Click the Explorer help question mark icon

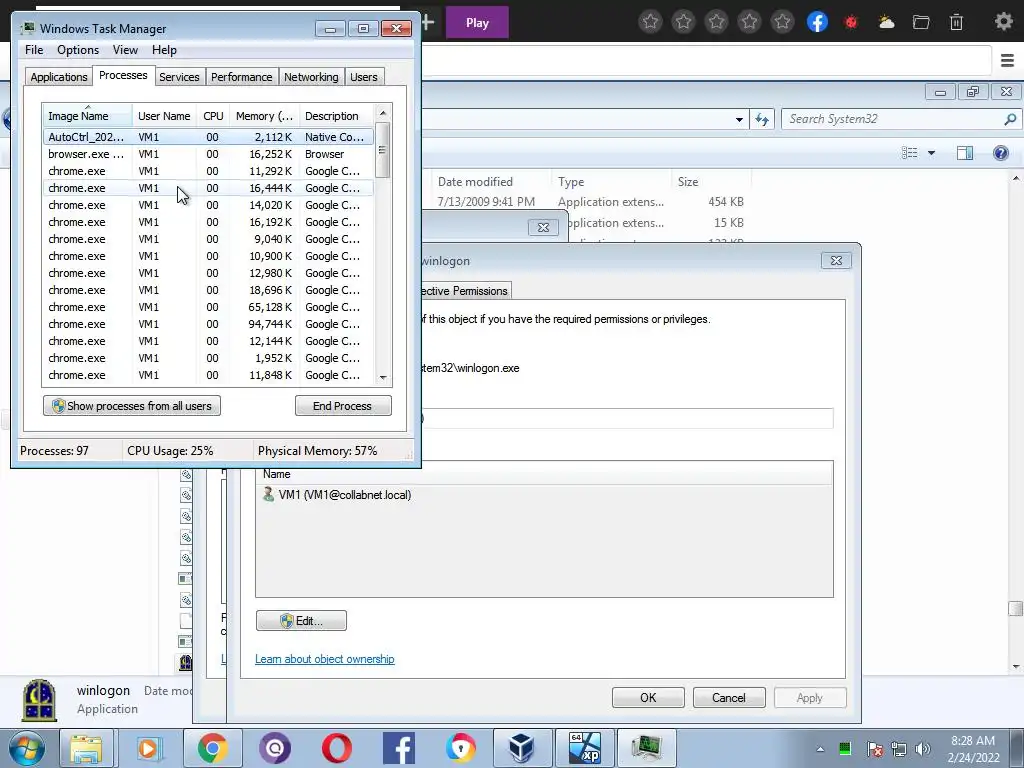pyautogui.click(x=1000, y=153)
